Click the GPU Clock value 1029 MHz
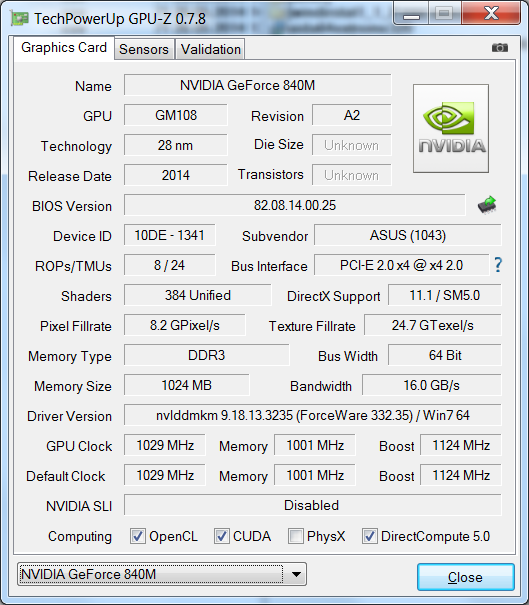Viewport: 529px width, 605px height. click(165, 445)
